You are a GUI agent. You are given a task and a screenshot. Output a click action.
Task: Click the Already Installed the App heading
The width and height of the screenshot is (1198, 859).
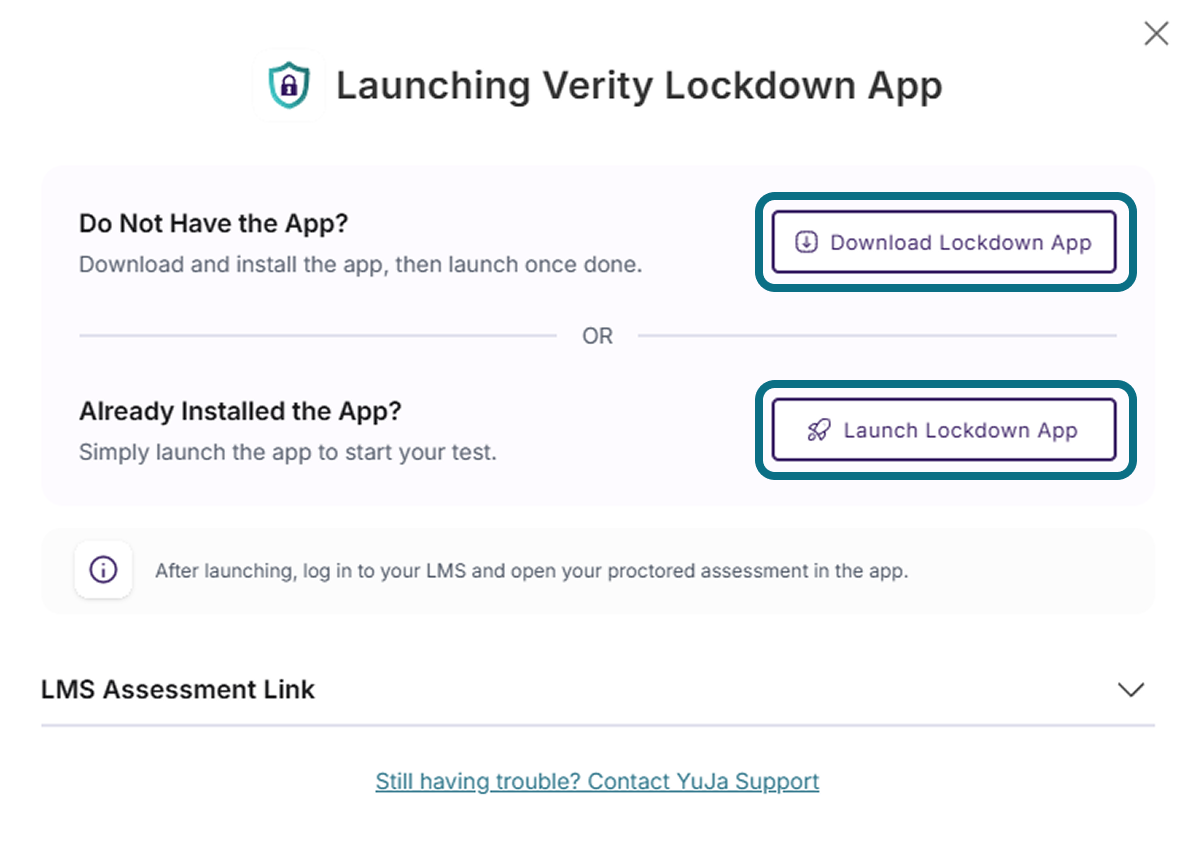coord(240,411)
